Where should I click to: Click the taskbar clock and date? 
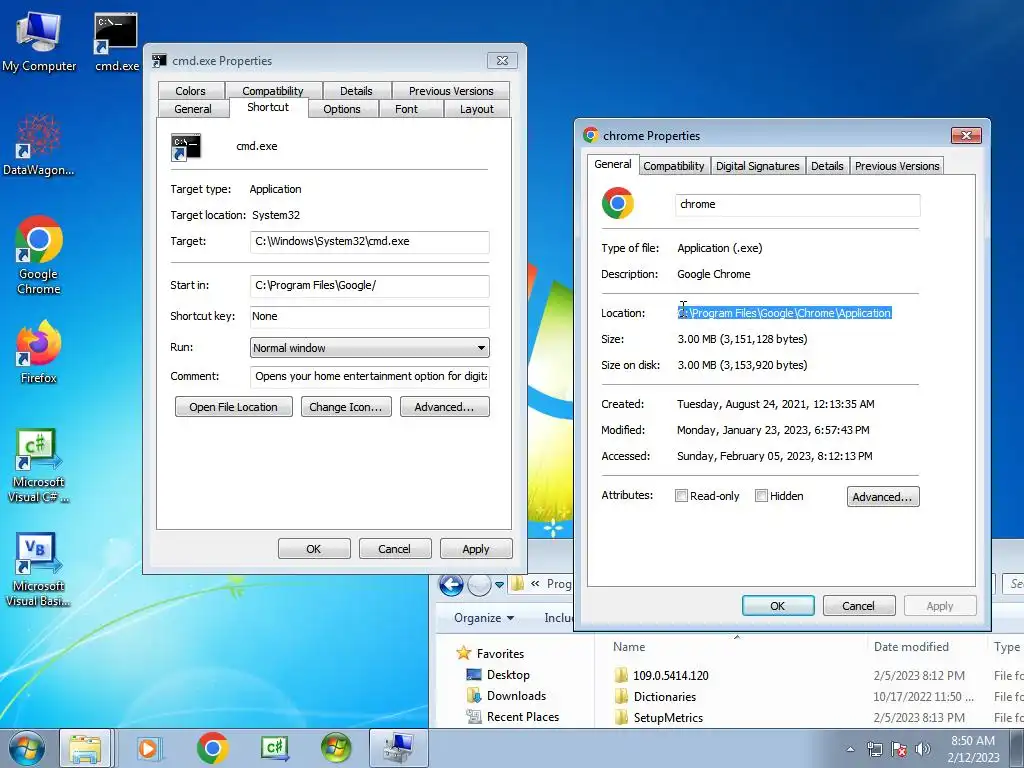[x=974, y=749]
